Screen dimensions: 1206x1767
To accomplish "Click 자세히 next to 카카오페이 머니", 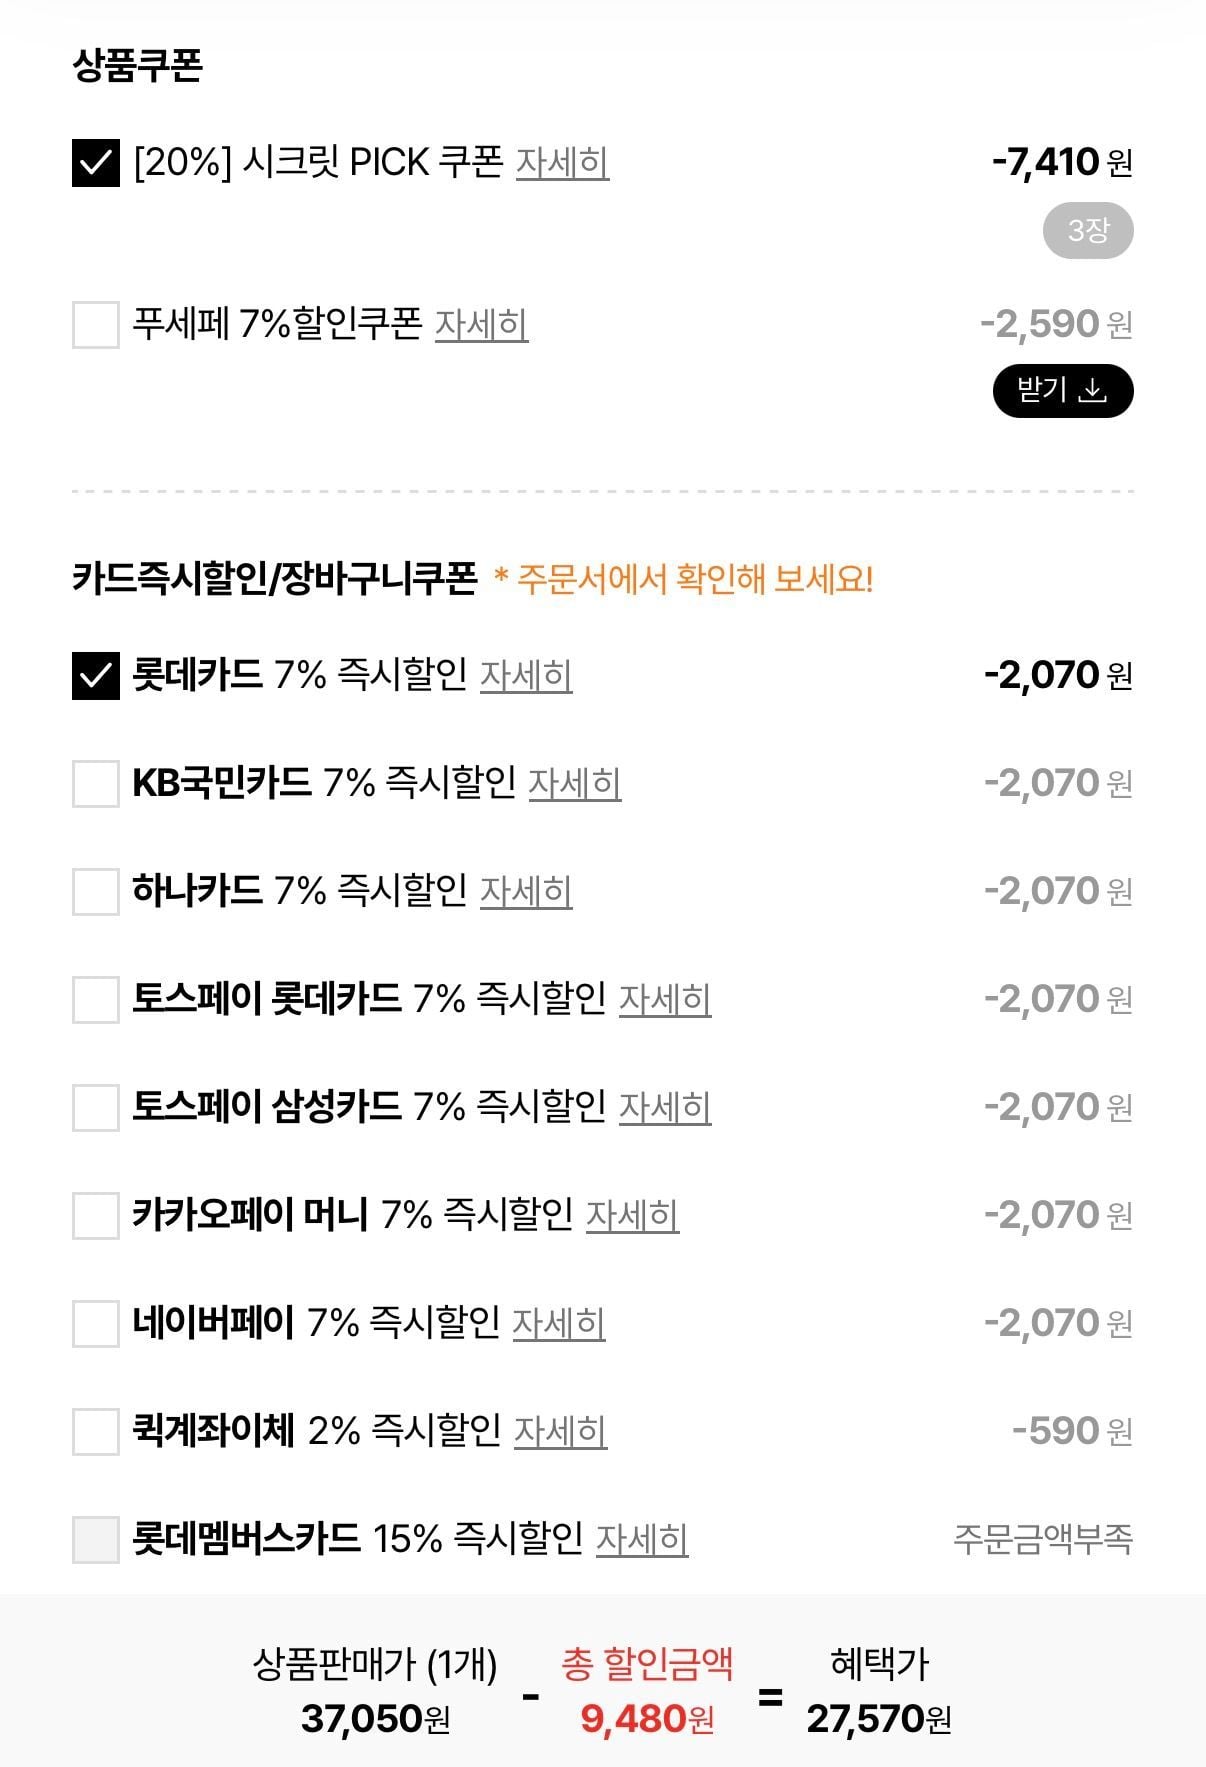I will tap(632, 1216).
